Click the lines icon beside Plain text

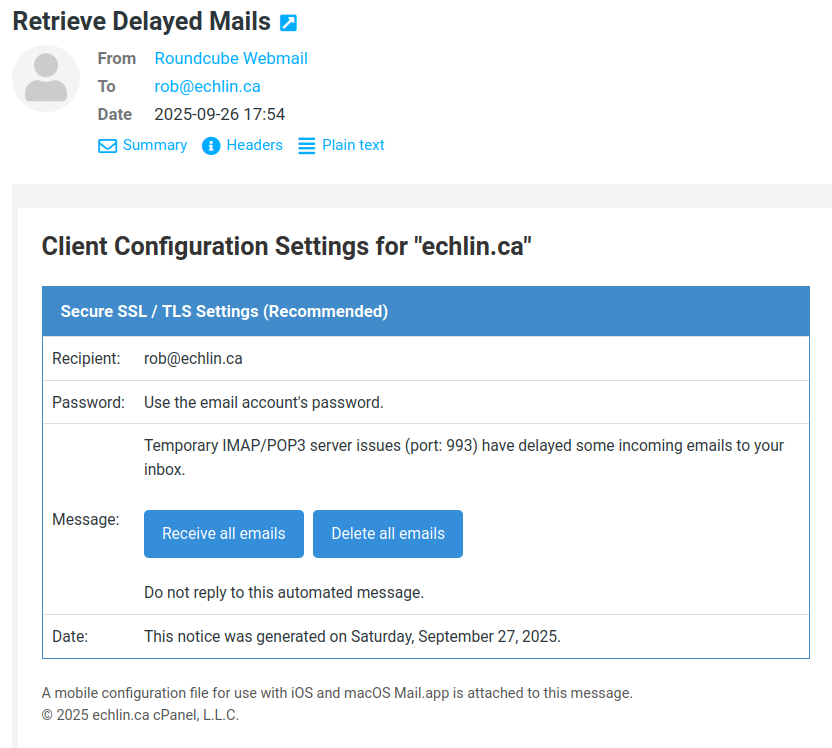coord(307,146)
